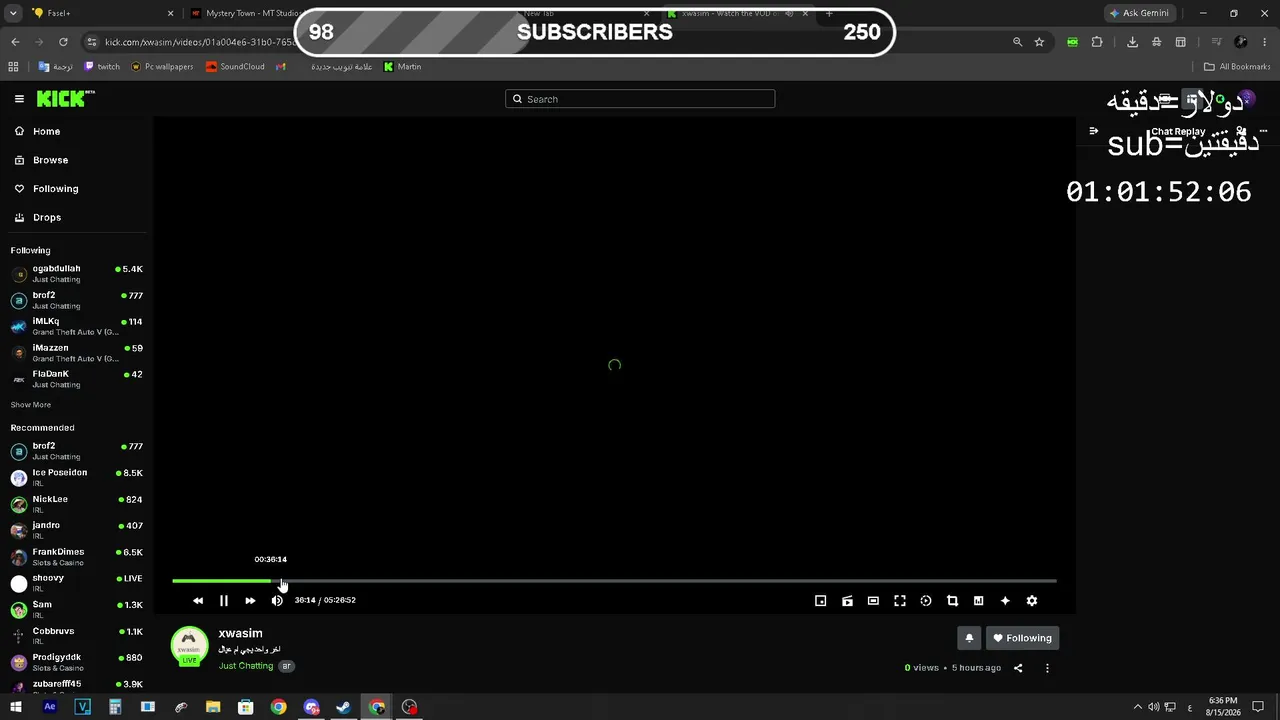Click the clip crop icon

952,601
